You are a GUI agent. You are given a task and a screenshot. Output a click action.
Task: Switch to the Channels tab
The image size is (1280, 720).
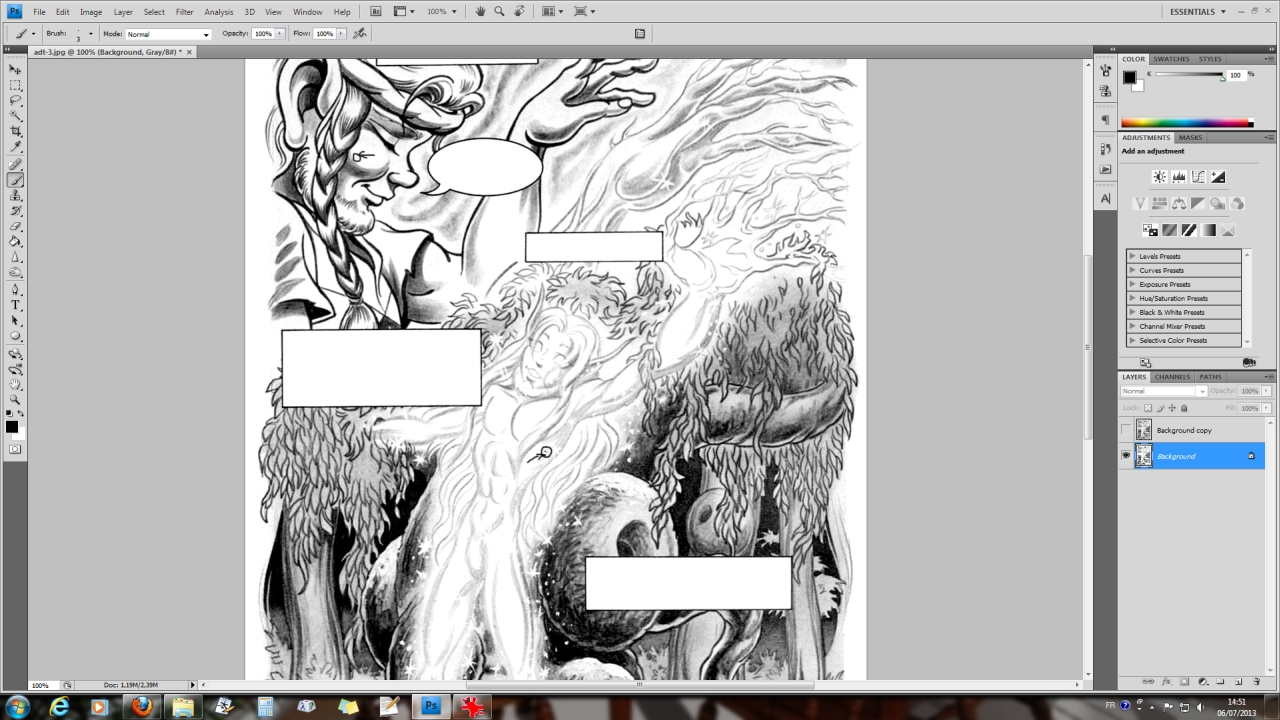tap(1172, 377)
